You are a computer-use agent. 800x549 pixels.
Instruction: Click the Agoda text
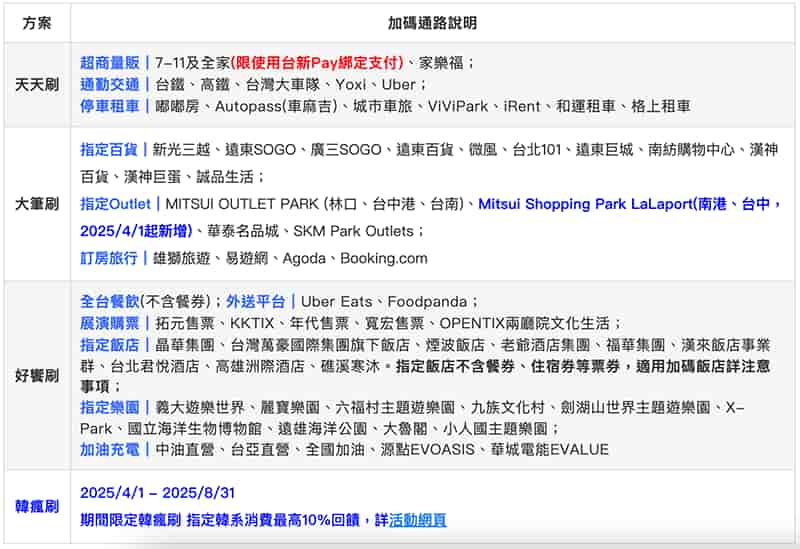304,258
